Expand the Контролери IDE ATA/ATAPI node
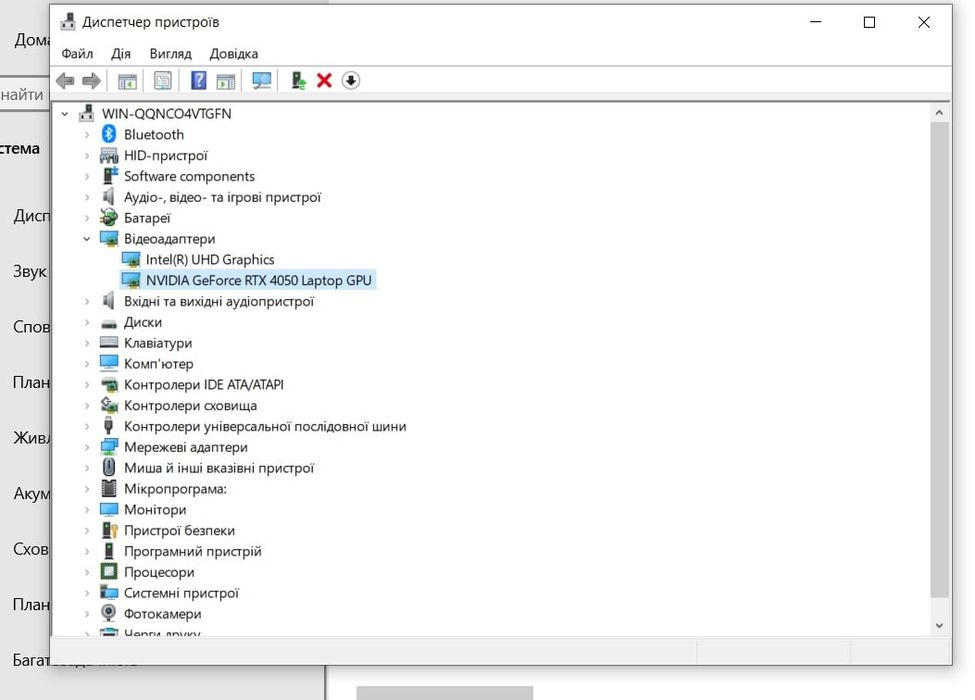The image size is (975, 700). 87,385
